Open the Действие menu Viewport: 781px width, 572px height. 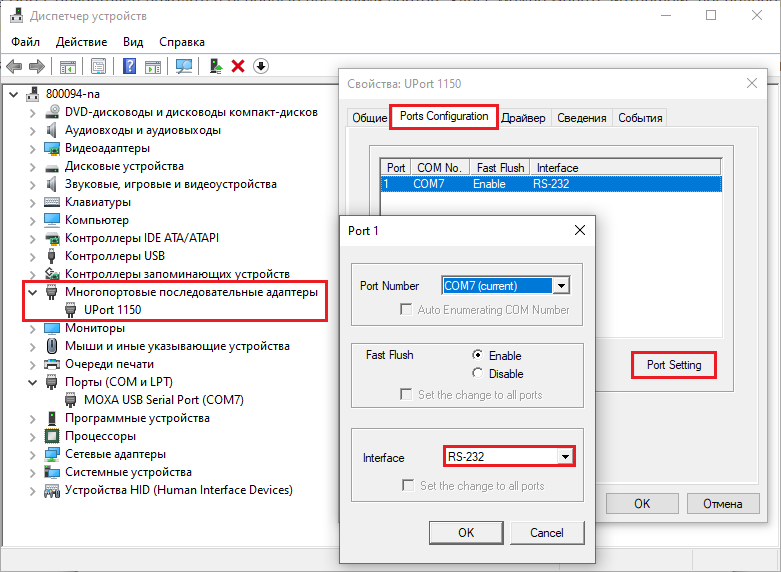(x=81, y=42)
